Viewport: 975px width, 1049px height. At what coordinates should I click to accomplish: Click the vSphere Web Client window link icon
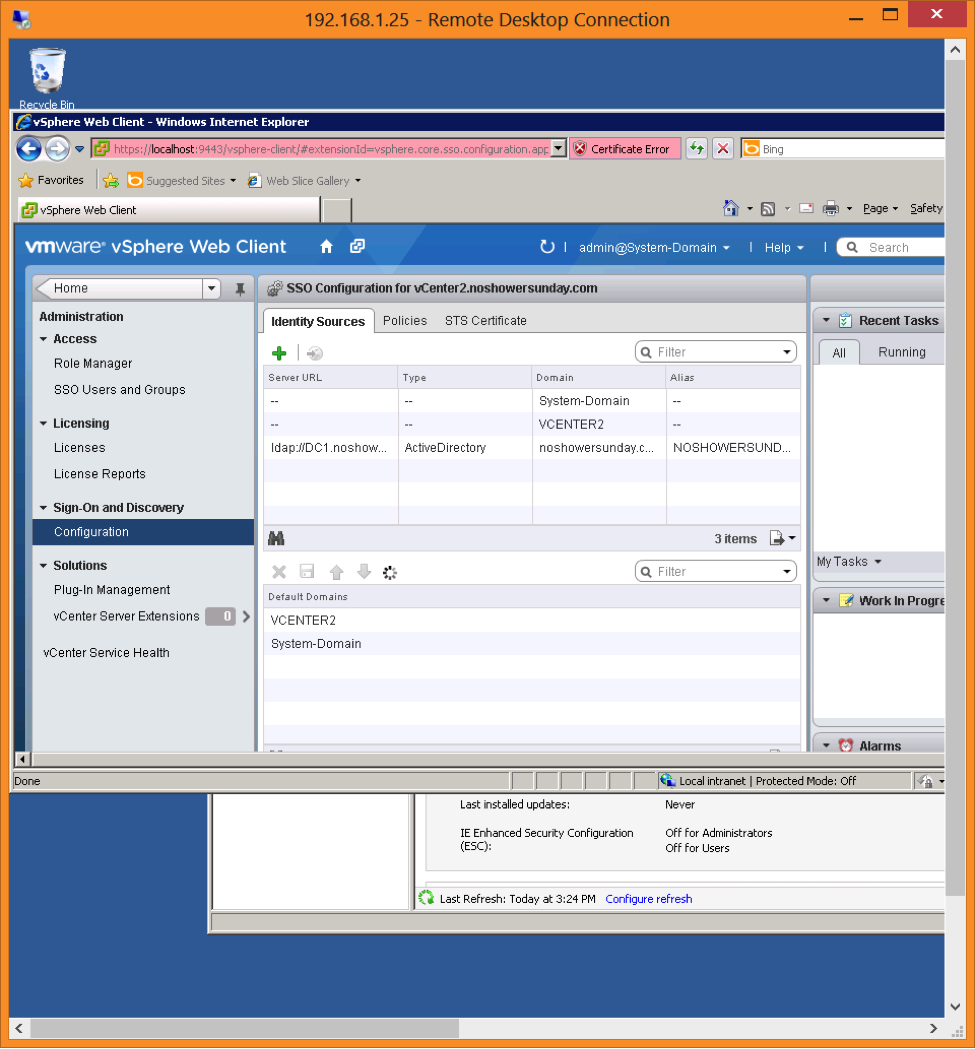coord(357,246)
